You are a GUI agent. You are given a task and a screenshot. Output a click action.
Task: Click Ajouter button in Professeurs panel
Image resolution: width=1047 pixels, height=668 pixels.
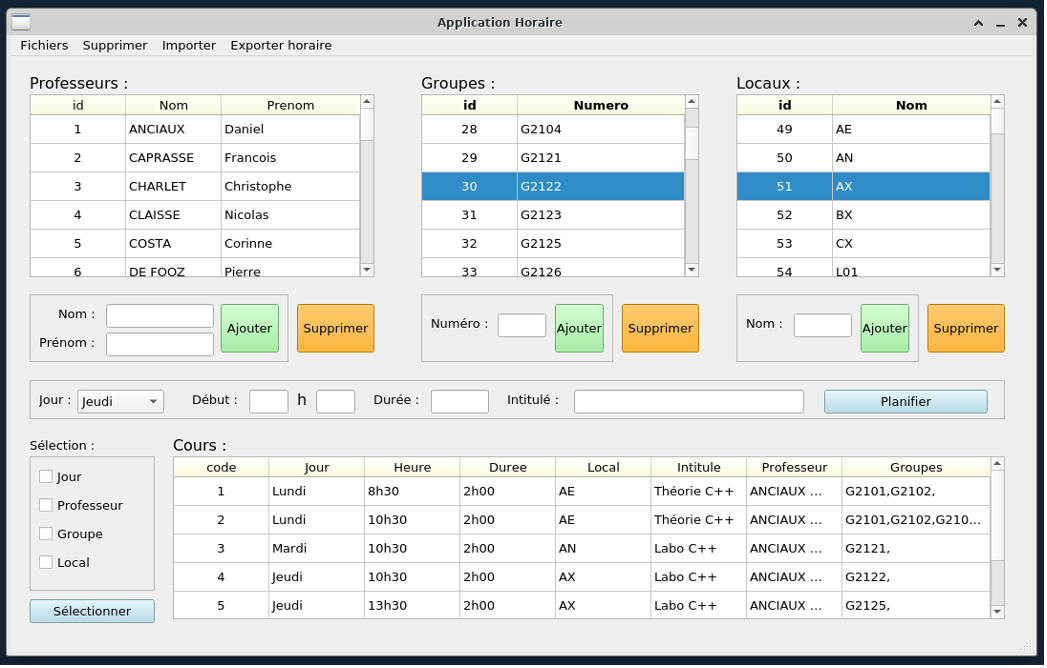tap(250, 329)
